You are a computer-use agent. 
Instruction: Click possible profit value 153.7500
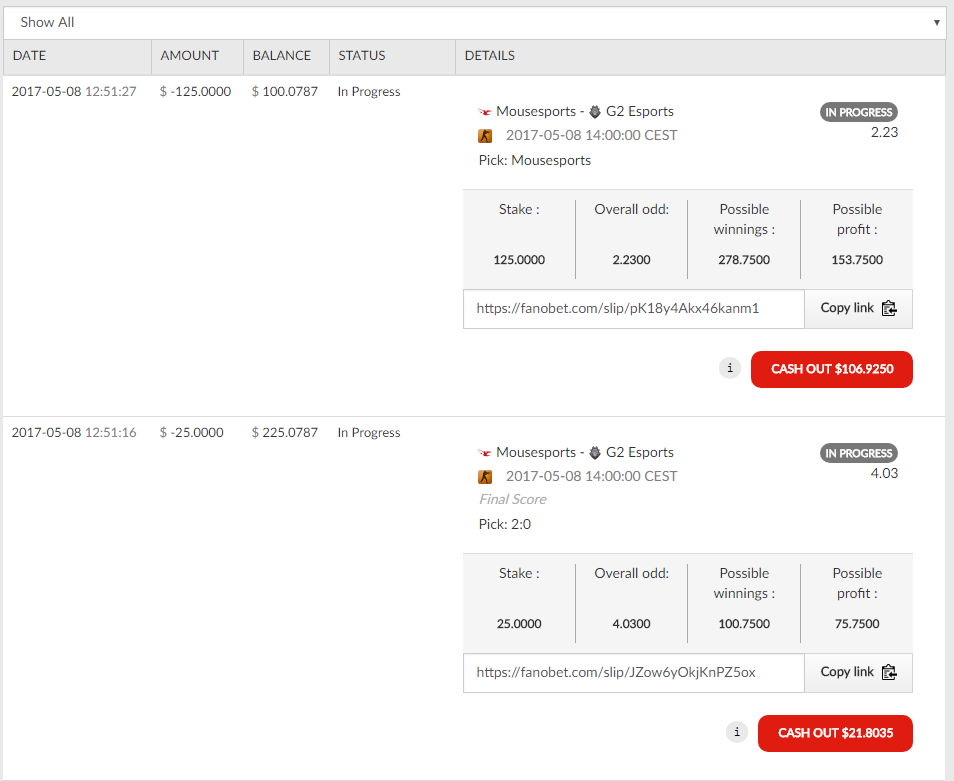click(857, 260)
